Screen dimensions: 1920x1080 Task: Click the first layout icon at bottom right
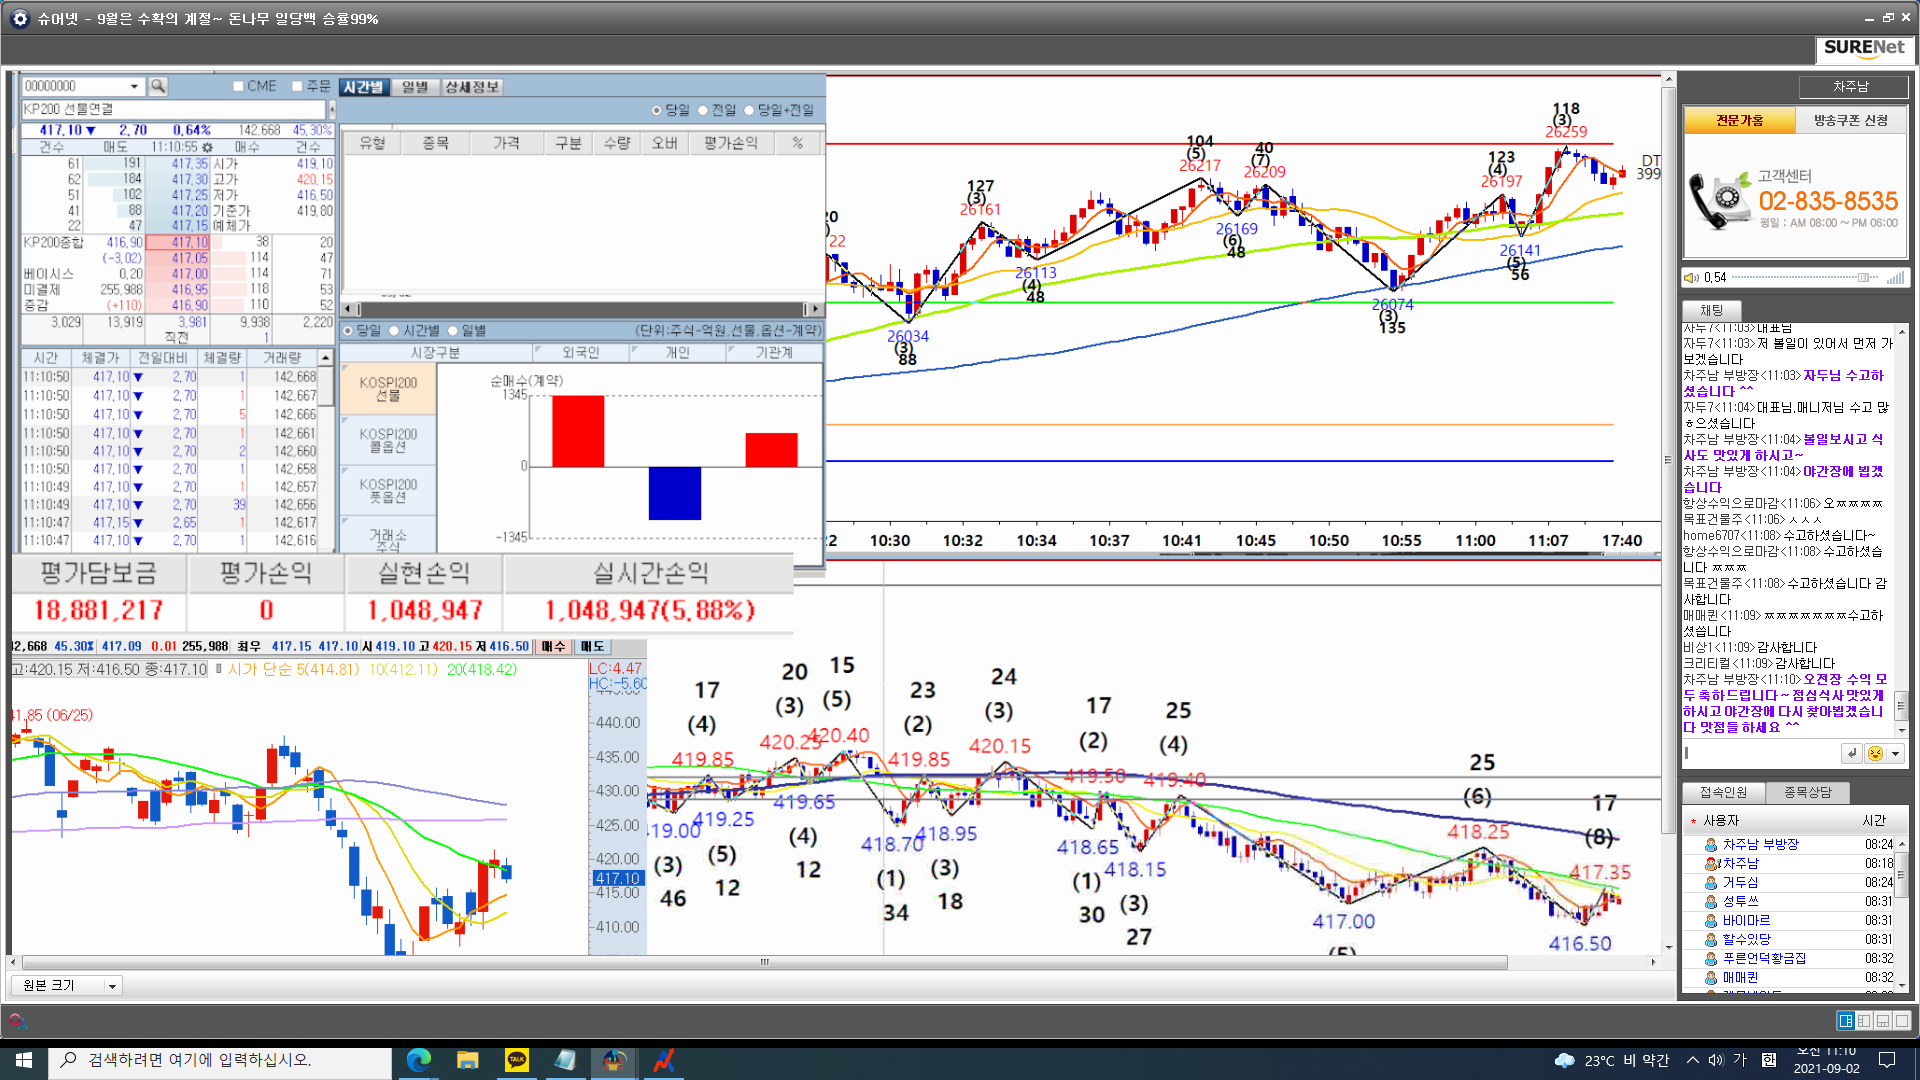(x=1845, y=1021)
